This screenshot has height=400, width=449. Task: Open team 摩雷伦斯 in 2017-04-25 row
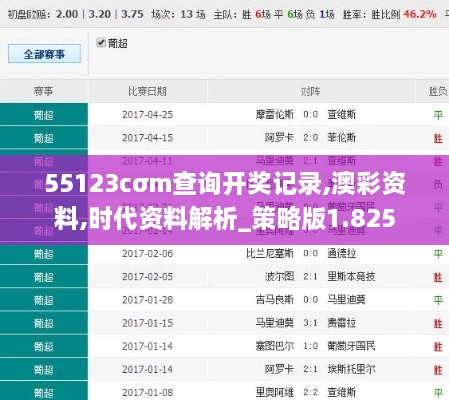pos(275,115)
